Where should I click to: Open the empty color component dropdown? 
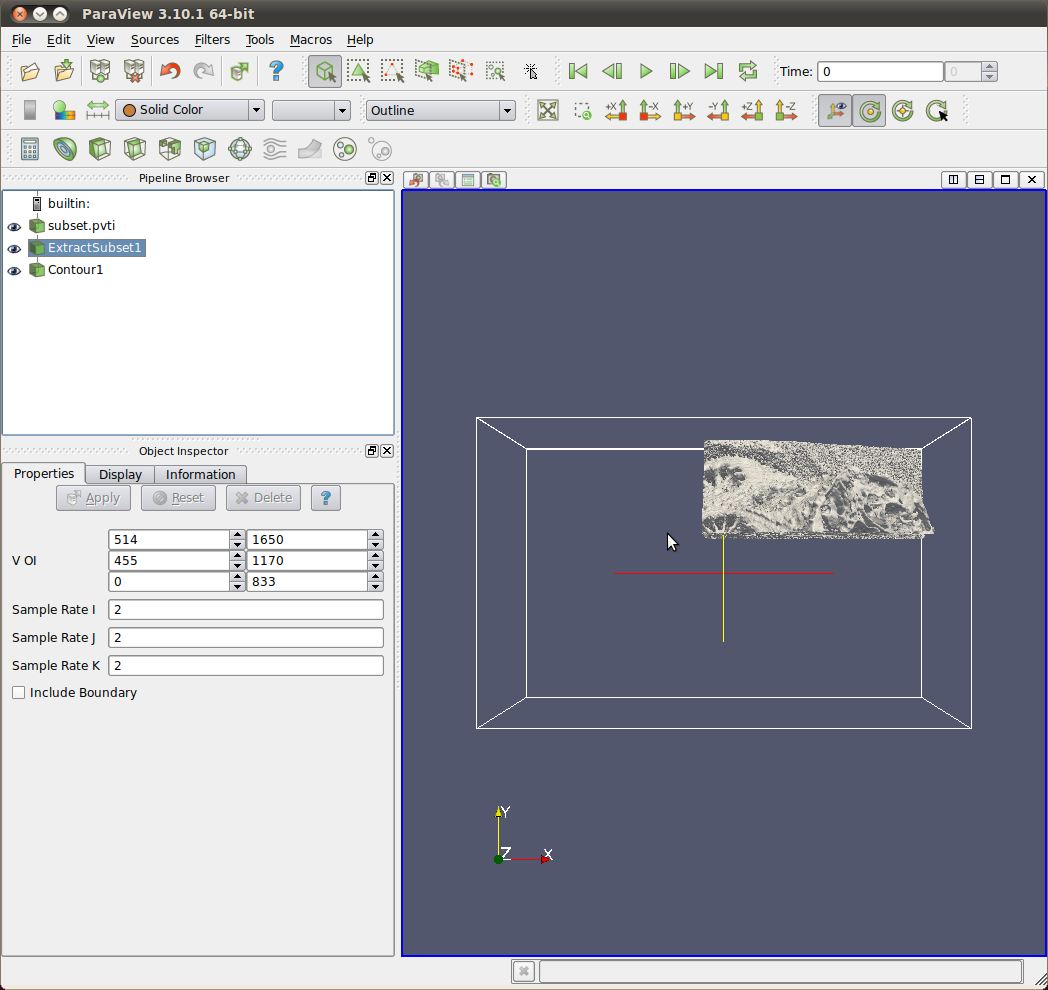311,110
